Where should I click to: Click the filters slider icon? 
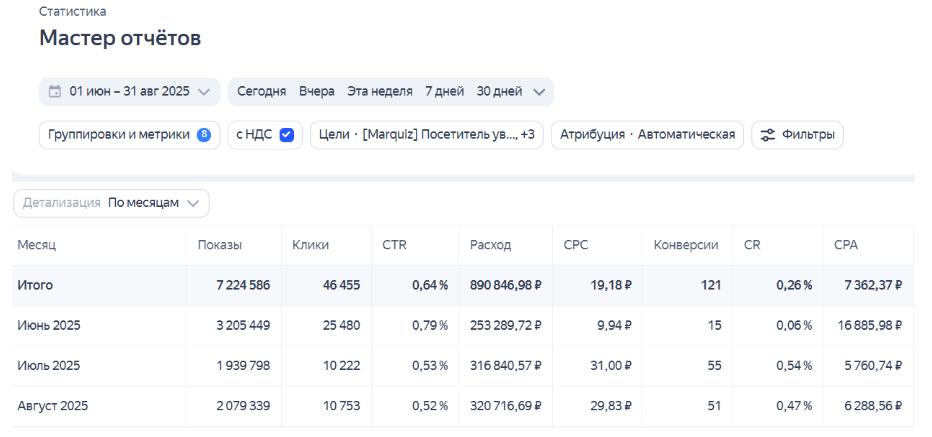pos(768,135)
